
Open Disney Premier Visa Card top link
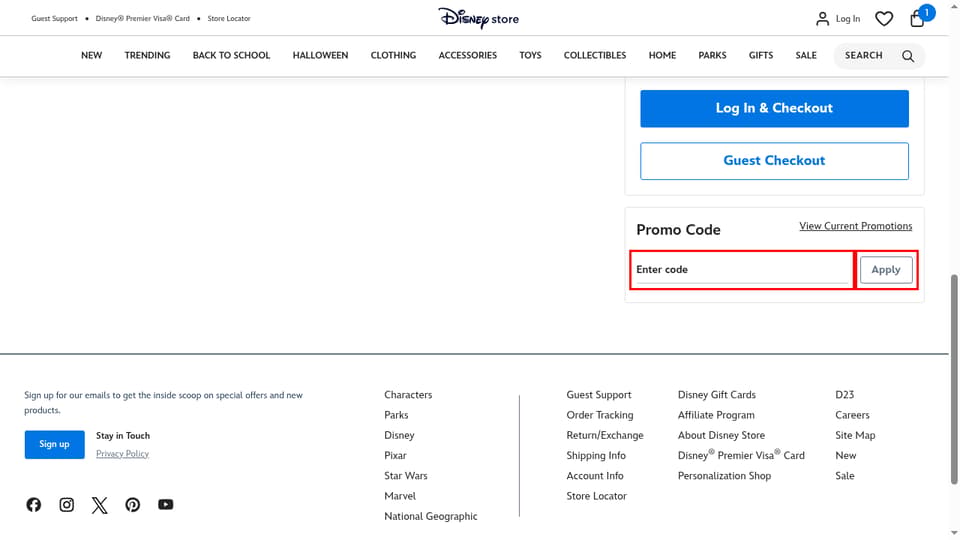pos(143,18)
